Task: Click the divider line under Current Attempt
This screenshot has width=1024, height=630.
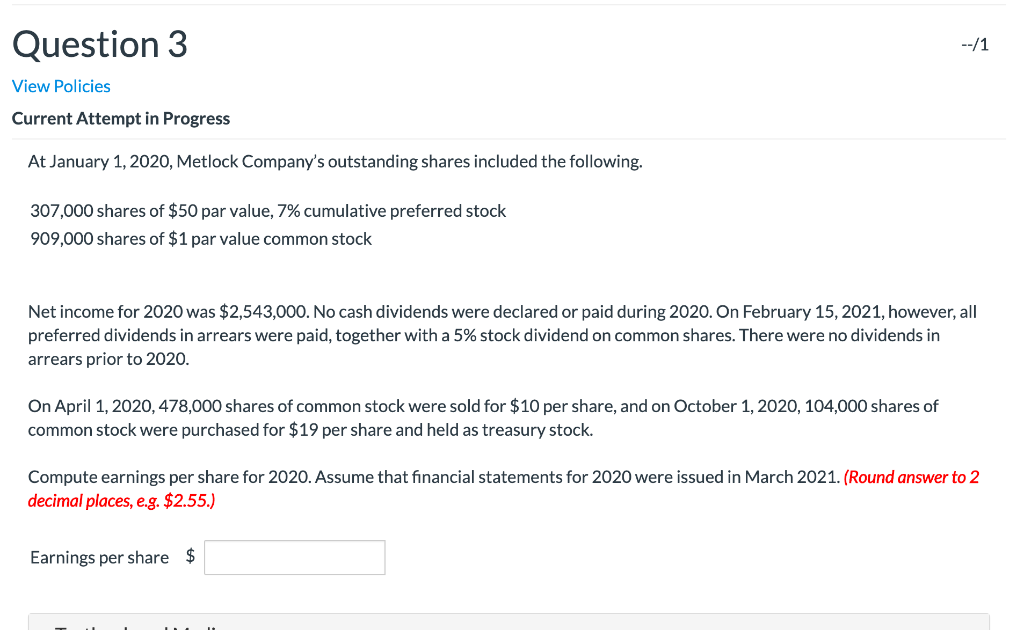Action: (508, 138)
